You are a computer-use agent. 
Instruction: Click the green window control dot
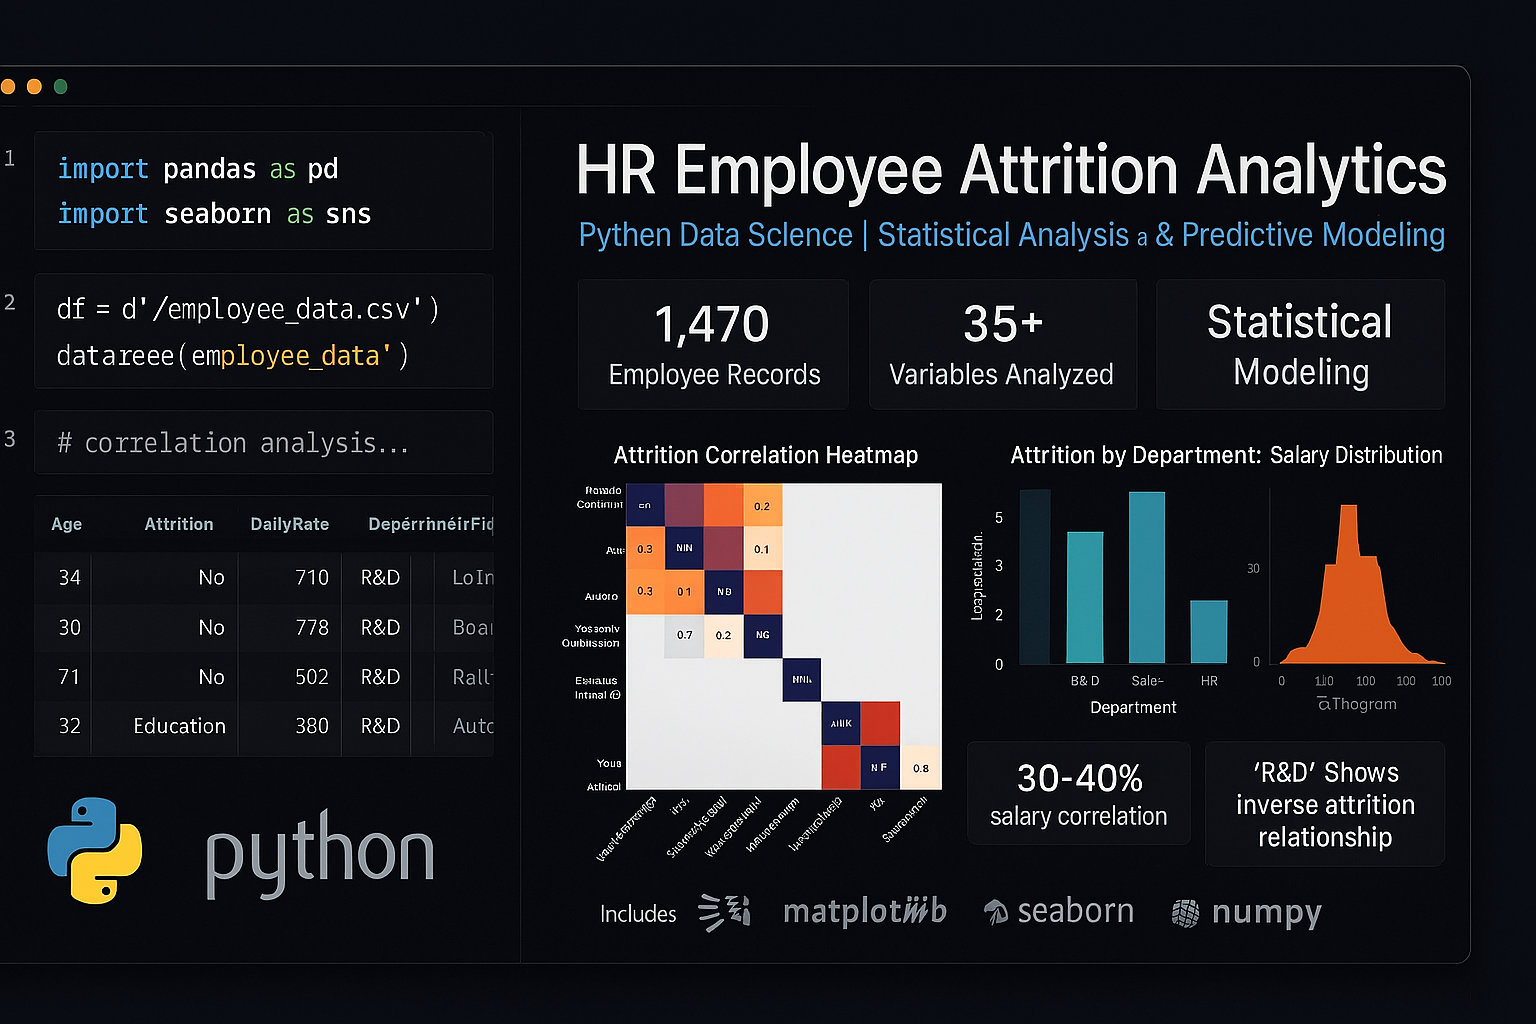pos(60,87)
